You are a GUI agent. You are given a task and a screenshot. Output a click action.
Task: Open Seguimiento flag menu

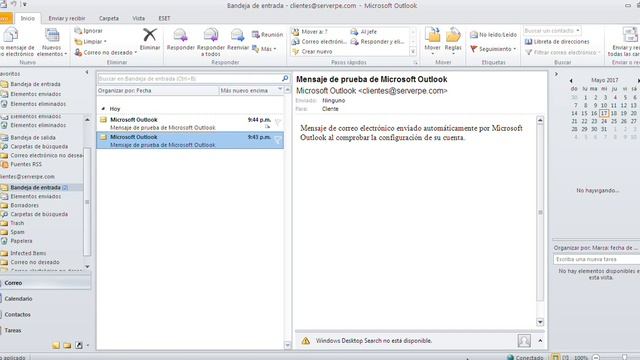pyautogui.click(x=493, y=49)
